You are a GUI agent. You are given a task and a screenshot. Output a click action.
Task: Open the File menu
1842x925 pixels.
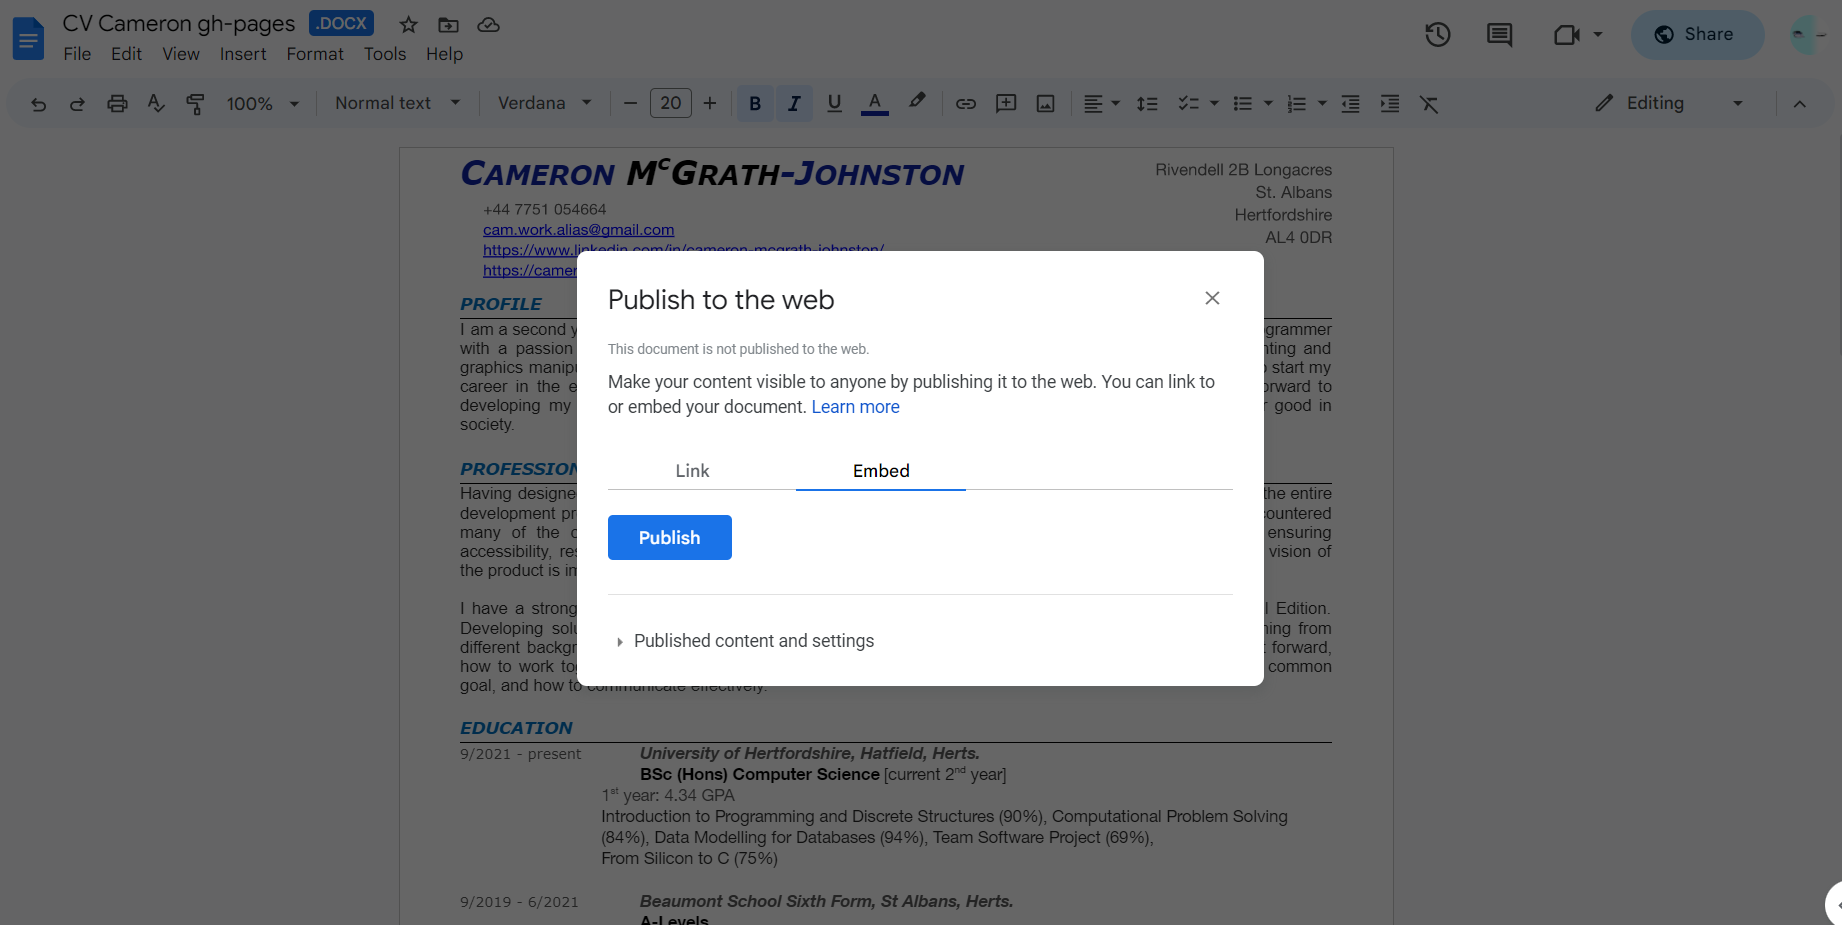(77, 54)
